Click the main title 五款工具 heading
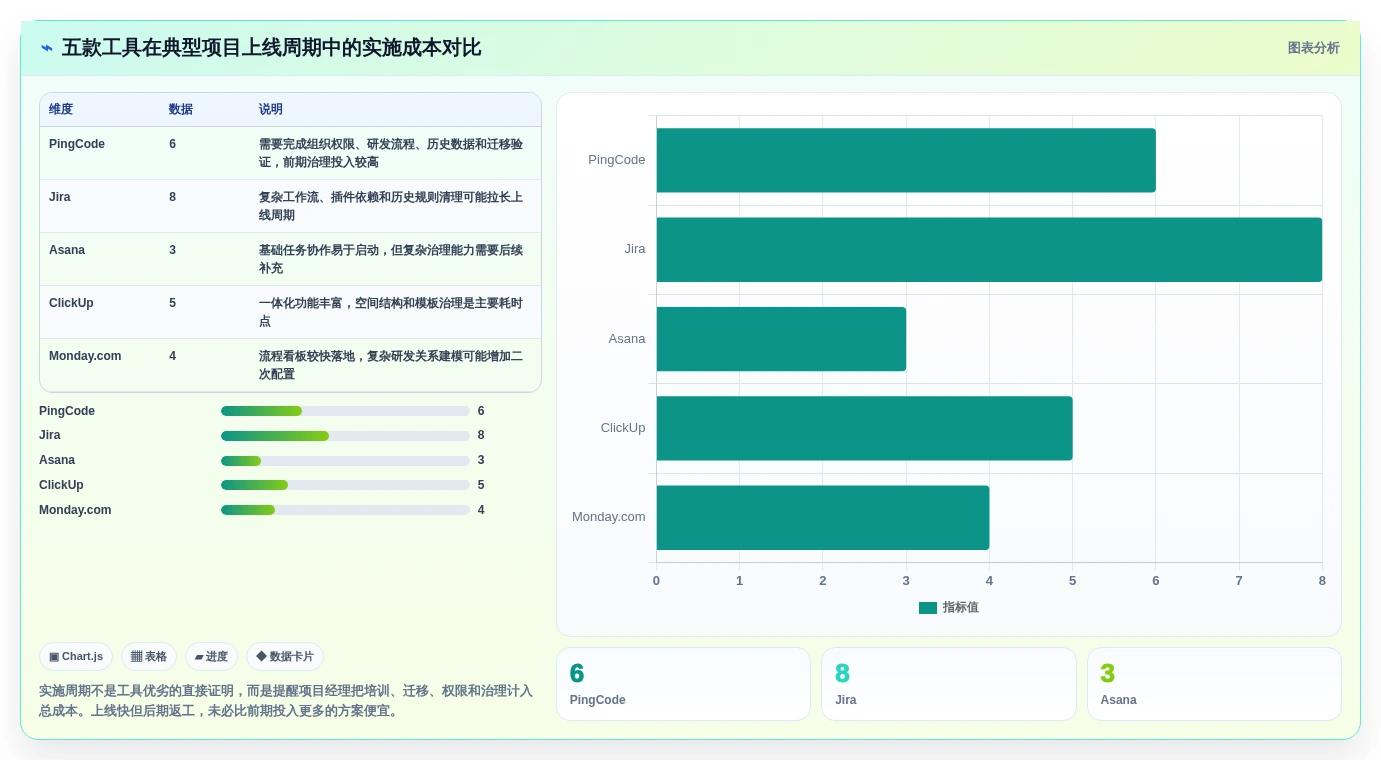The image size is (1381, 760). pyautogui.click(x=271, y=48)
